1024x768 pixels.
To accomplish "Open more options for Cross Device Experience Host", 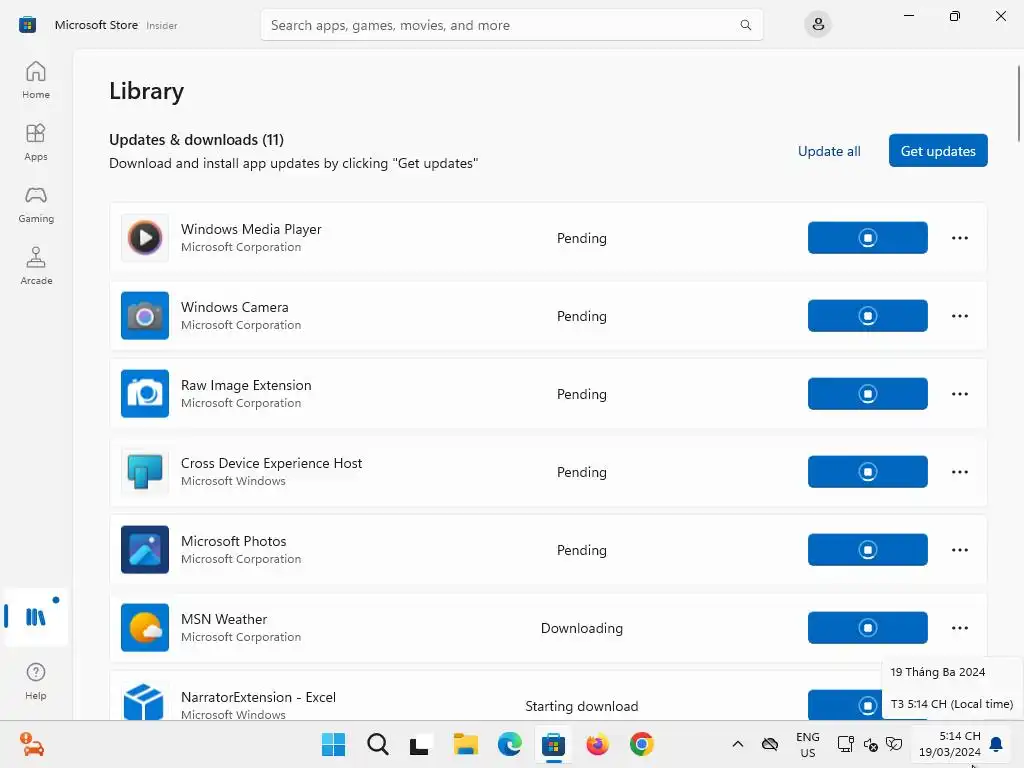I will click(959, 472).
